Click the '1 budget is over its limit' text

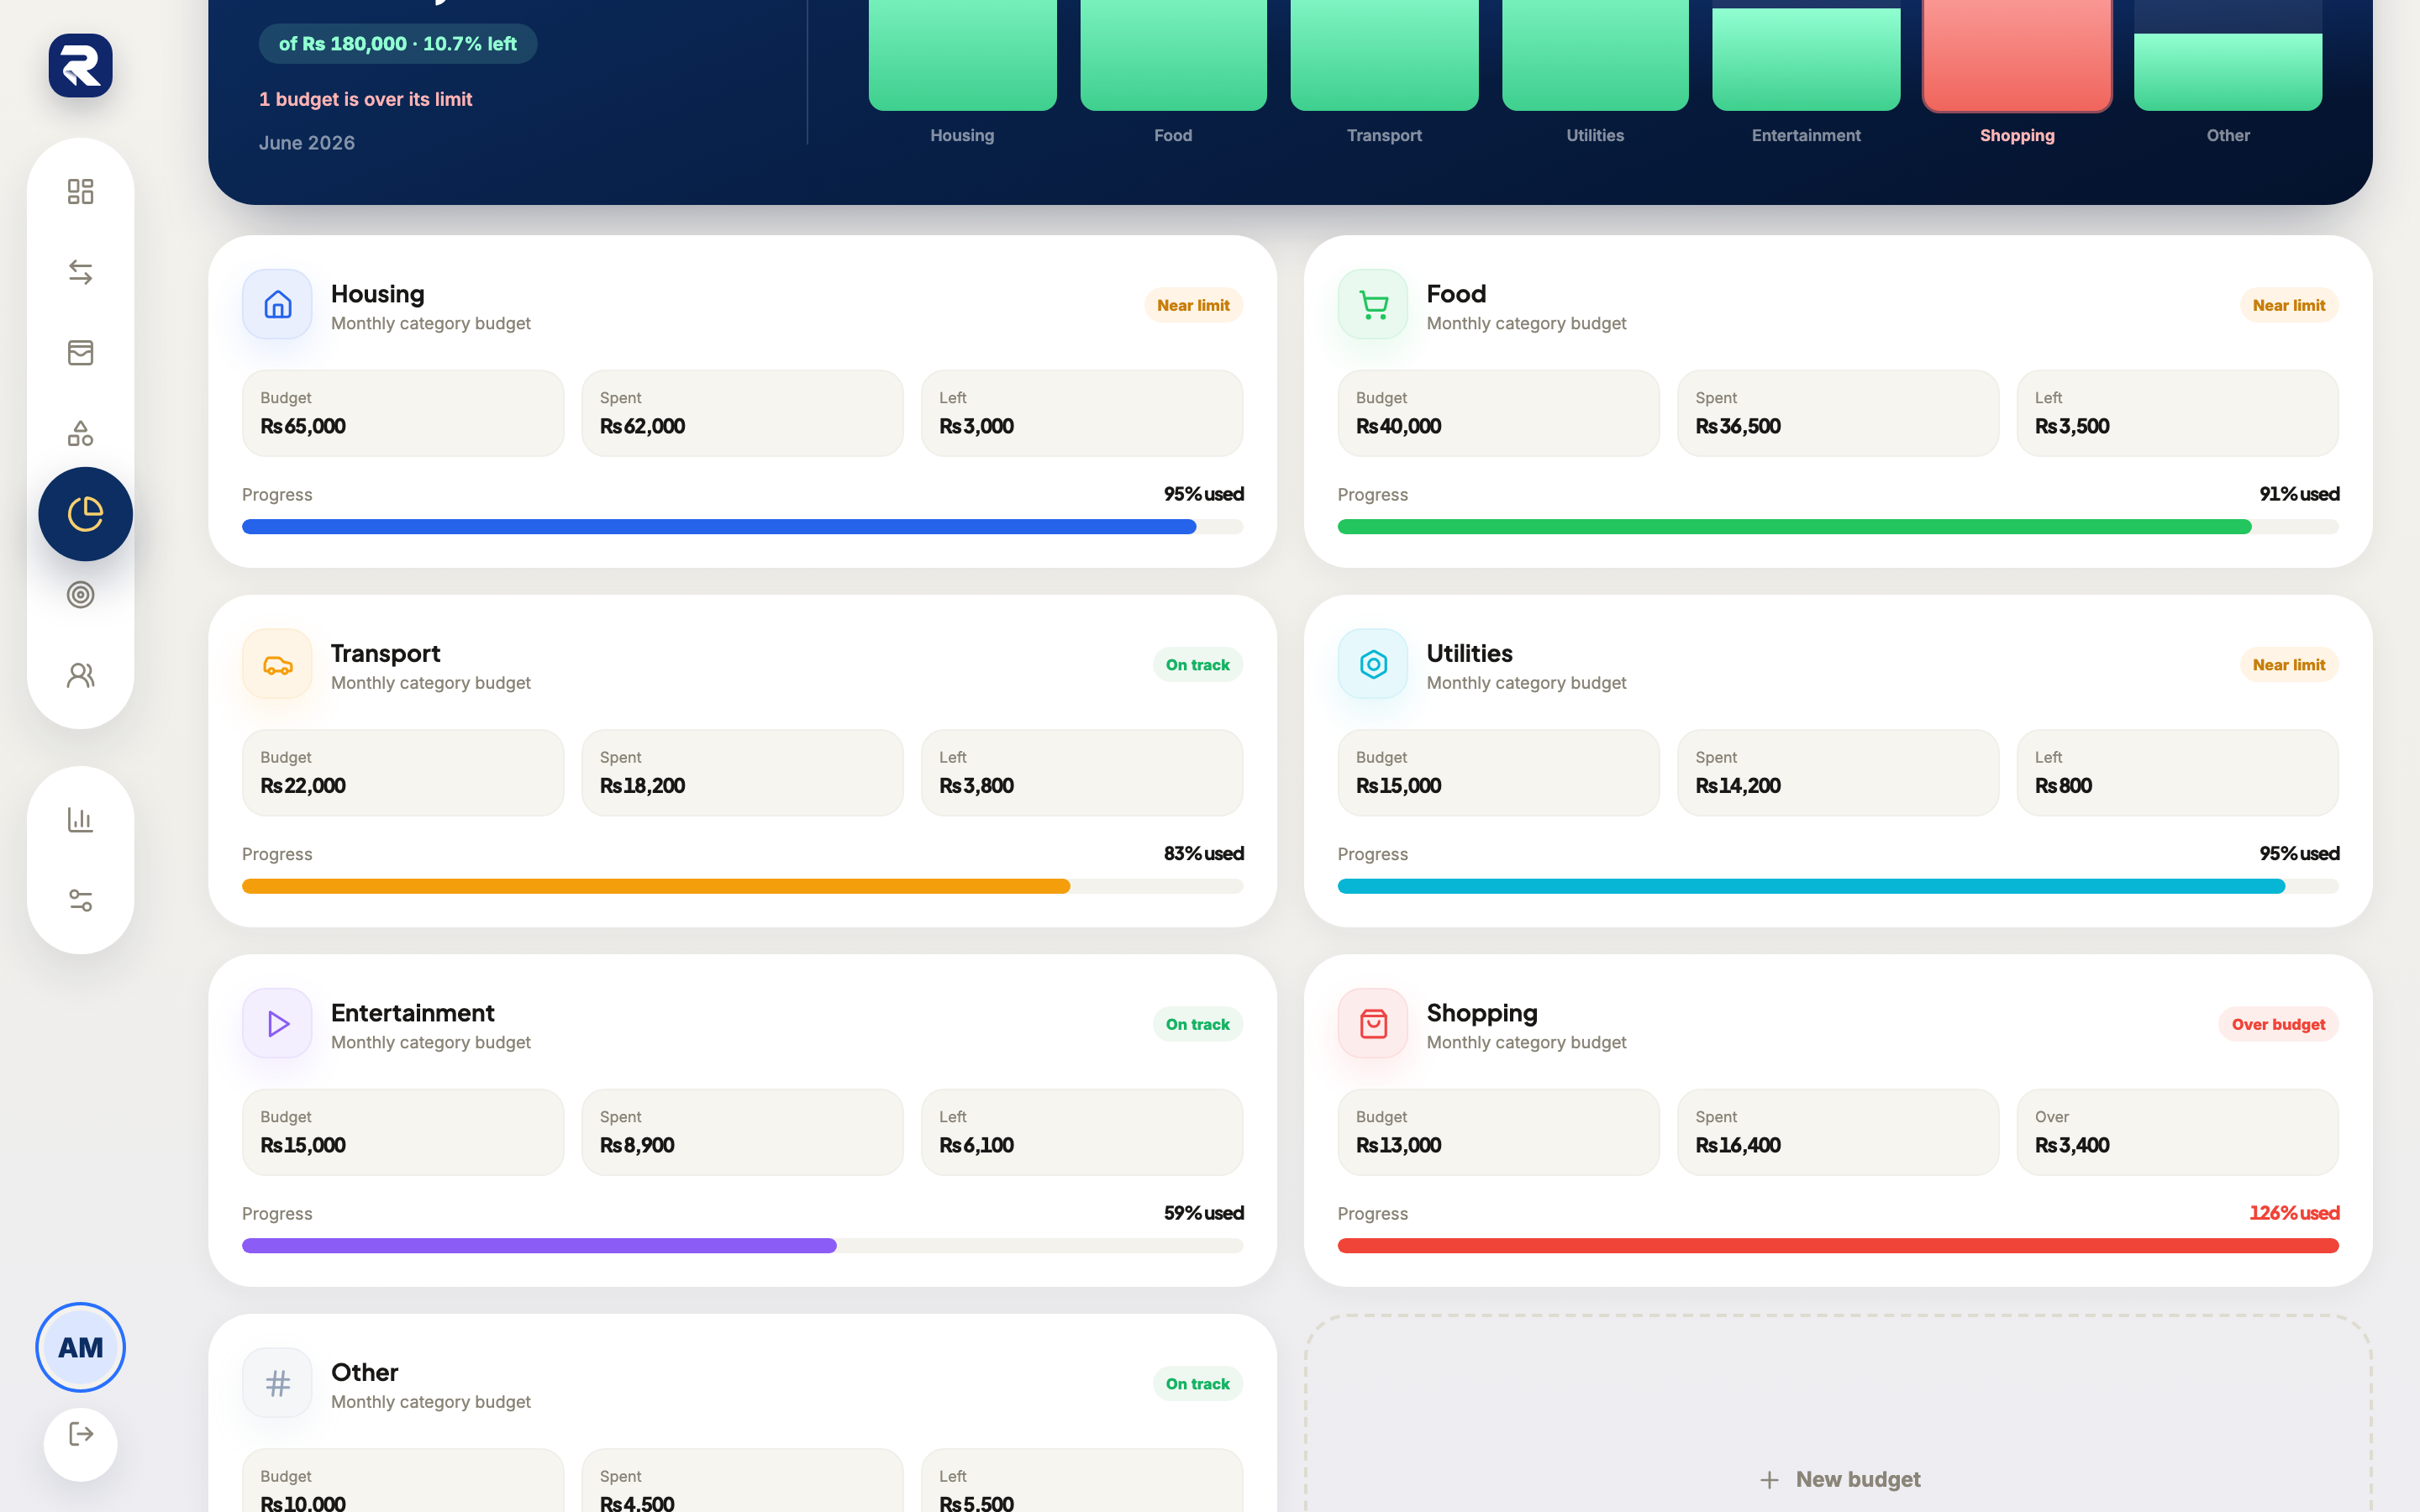(x=365, y=99)
